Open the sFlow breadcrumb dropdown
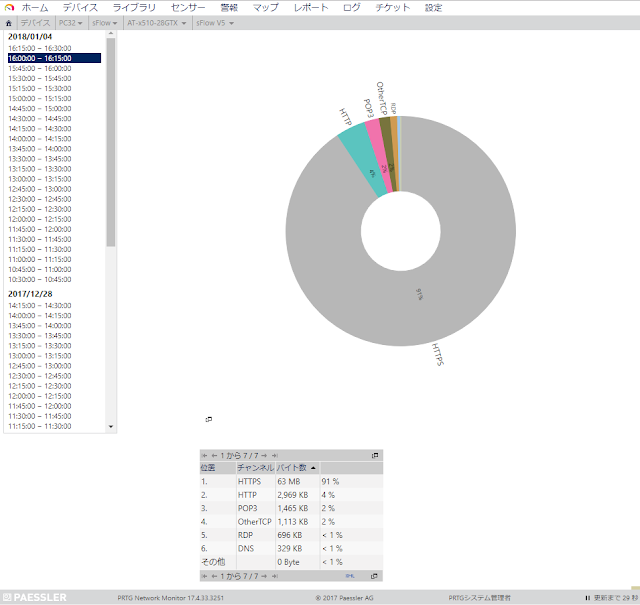The height and width of the screenshot is (605, 640). point(104,23)
